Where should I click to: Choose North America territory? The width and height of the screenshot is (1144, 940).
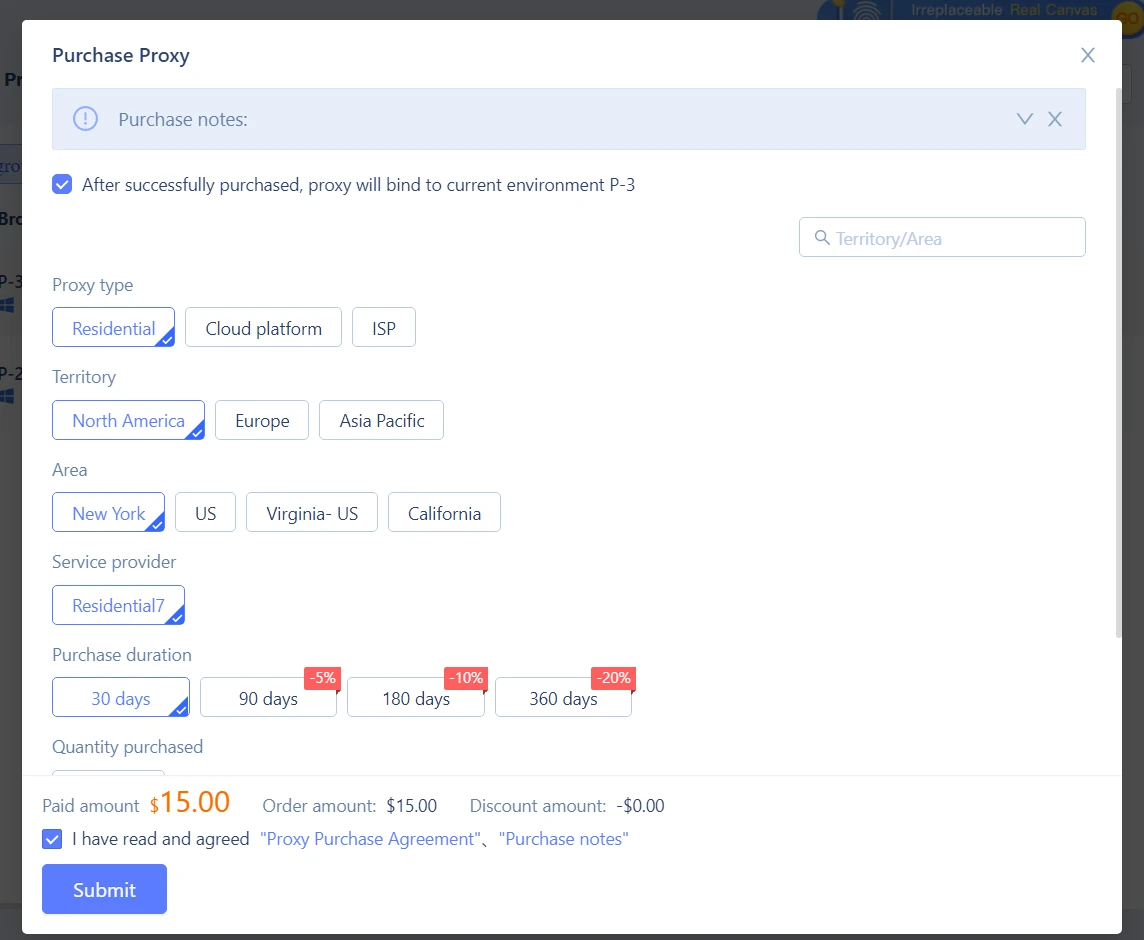pos(128,420)
